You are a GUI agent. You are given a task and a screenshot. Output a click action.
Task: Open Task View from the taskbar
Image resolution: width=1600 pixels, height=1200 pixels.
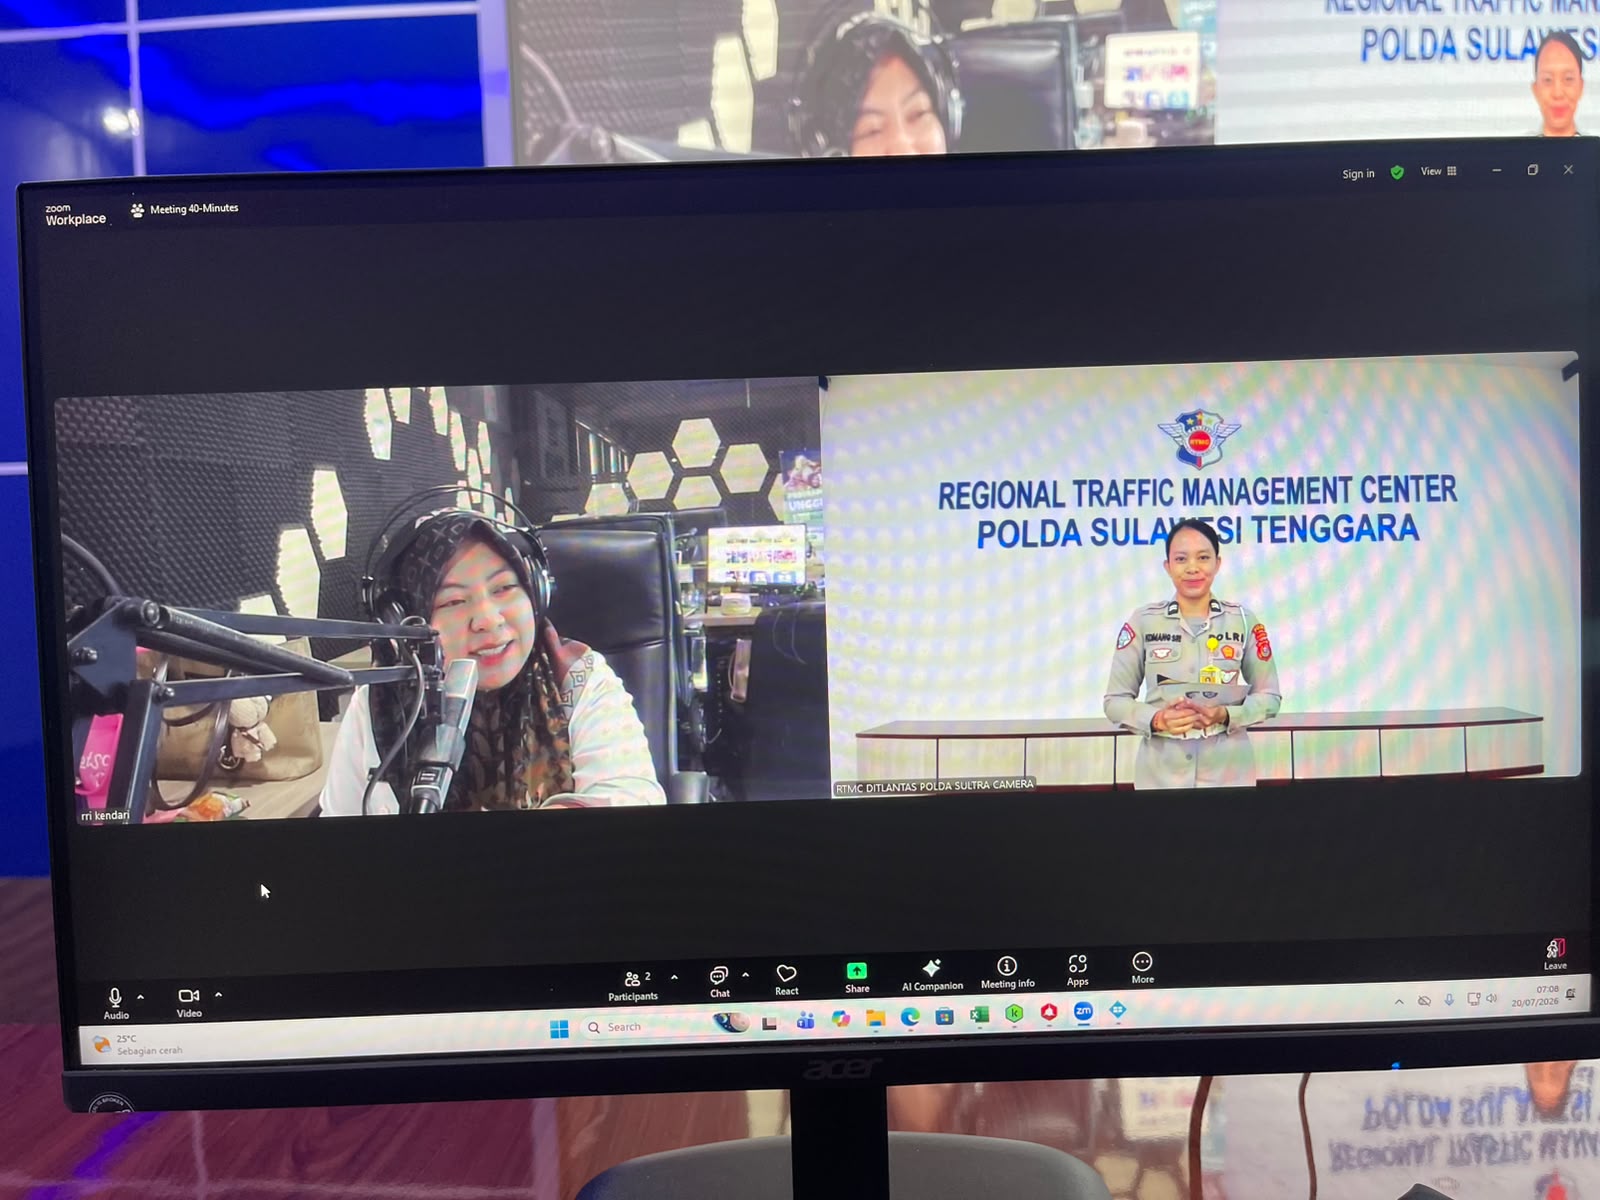pyautogui.click(x=769, y=1023)
